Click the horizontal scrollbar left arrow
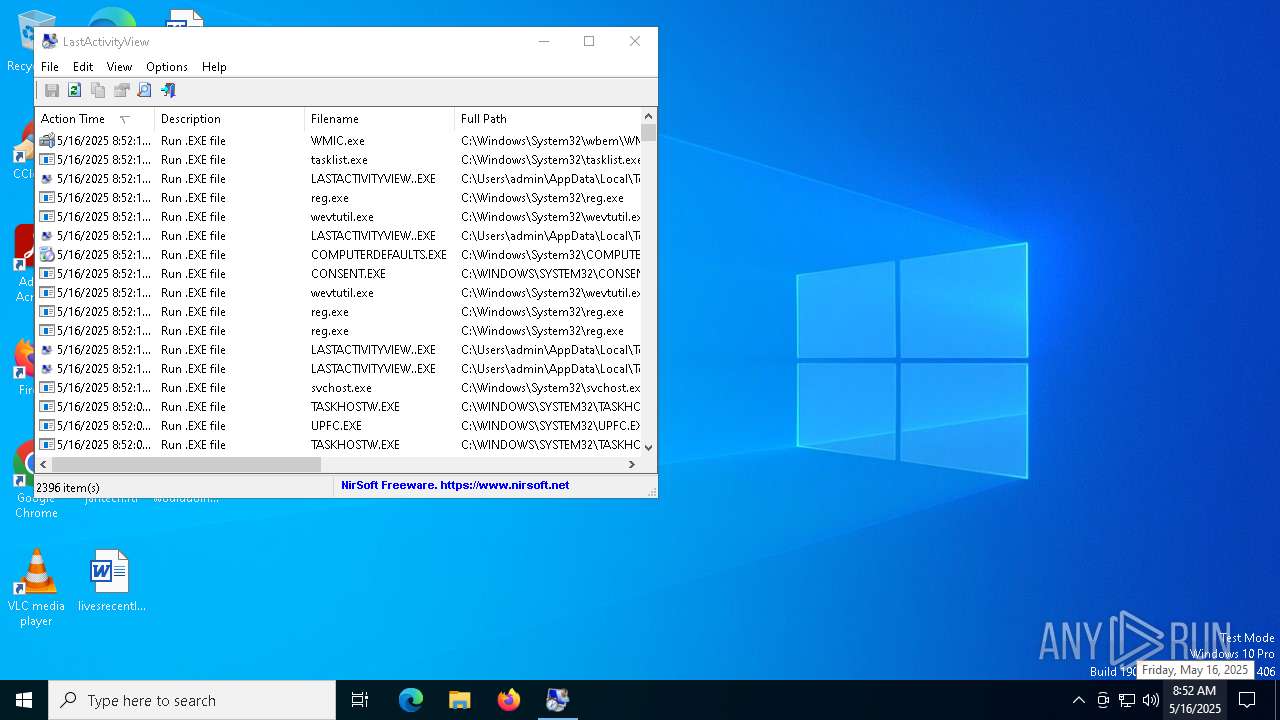Image resolution: width=1280 pixels, height=720 pixels. tap(44, 465)
